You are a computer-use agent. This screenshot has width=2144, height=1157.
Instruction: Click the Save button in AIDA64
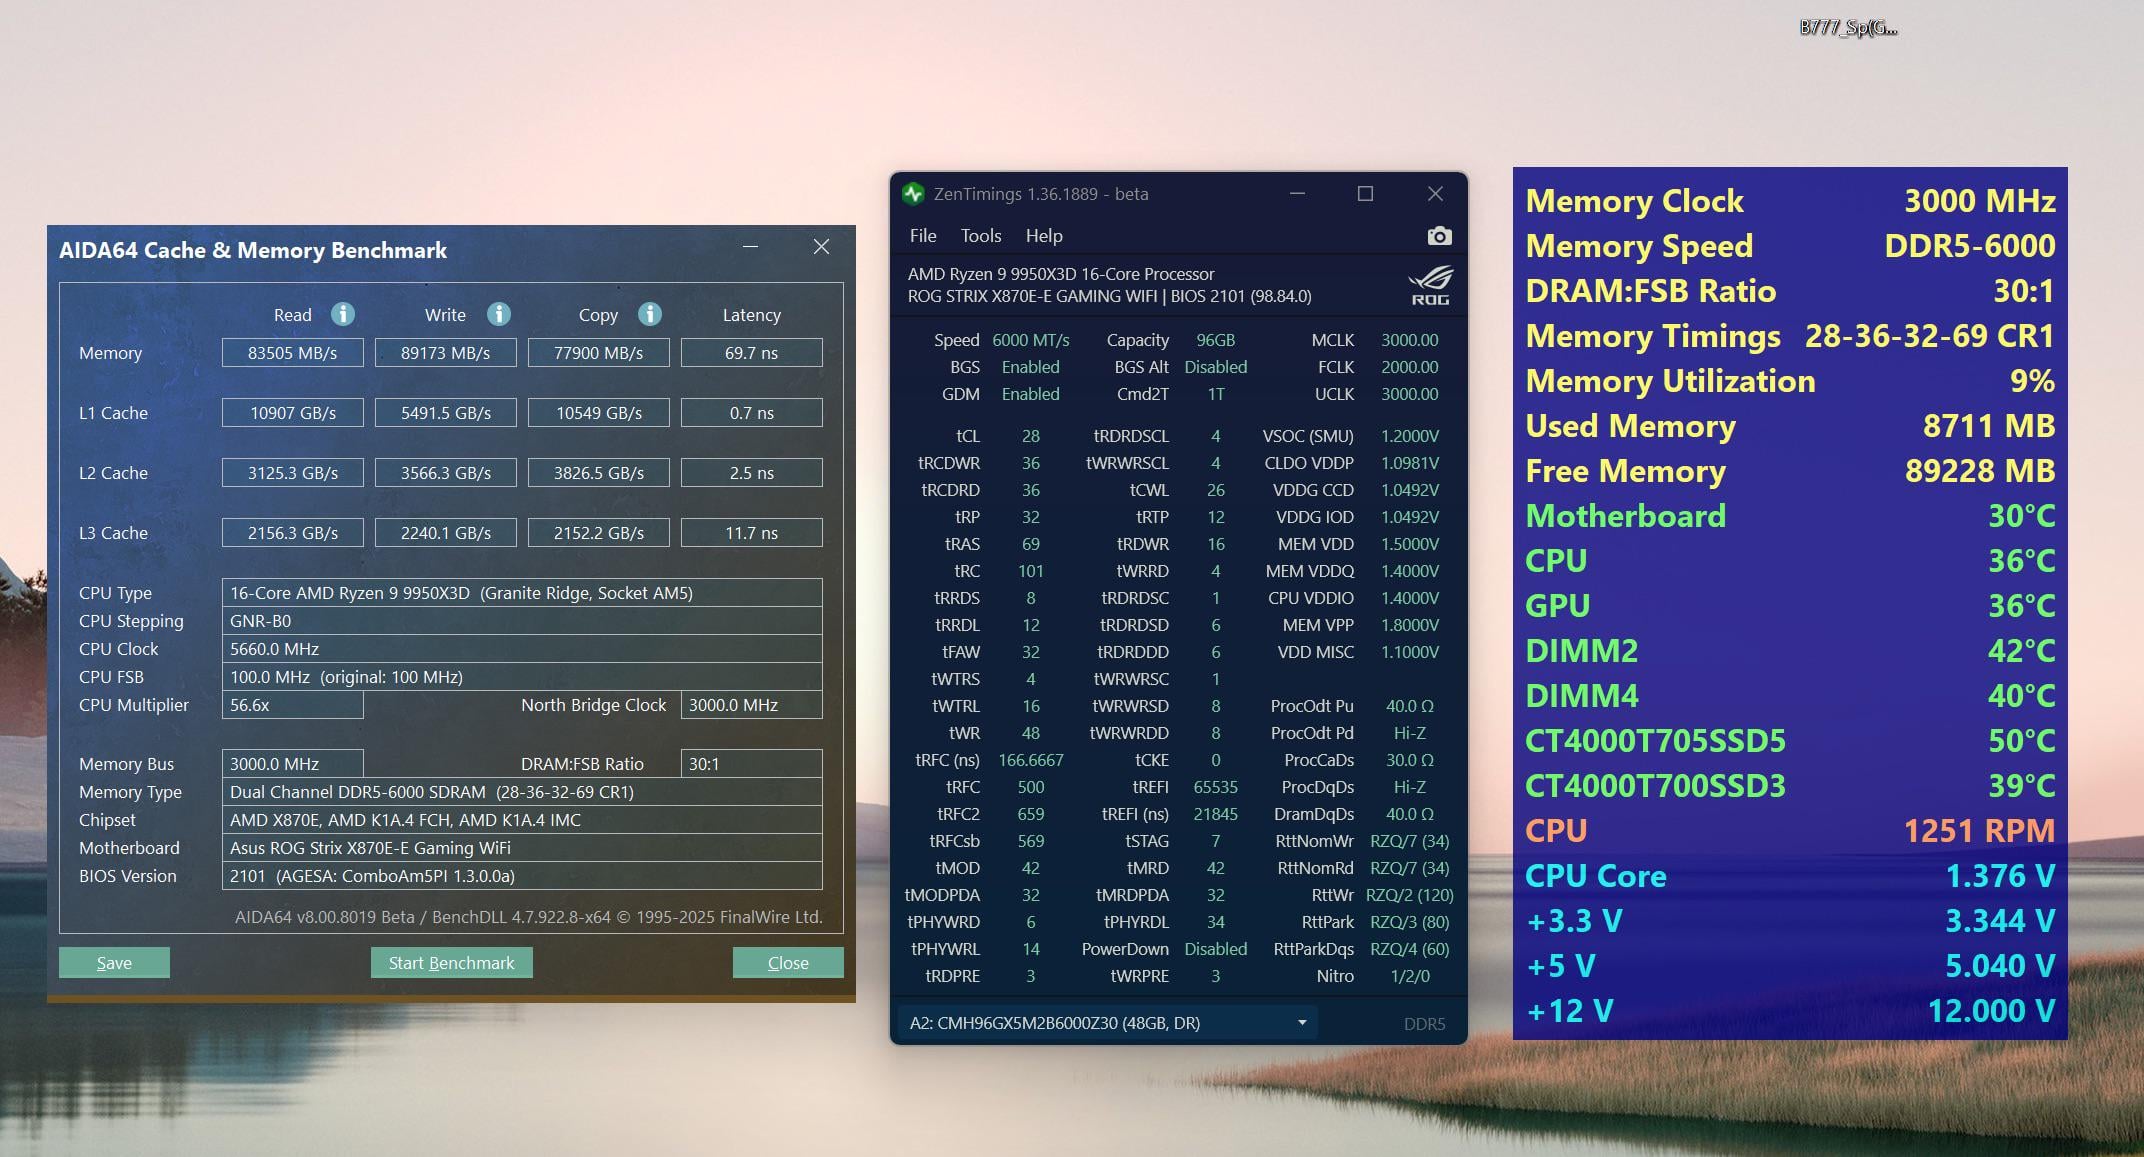(x=114, y=963)
